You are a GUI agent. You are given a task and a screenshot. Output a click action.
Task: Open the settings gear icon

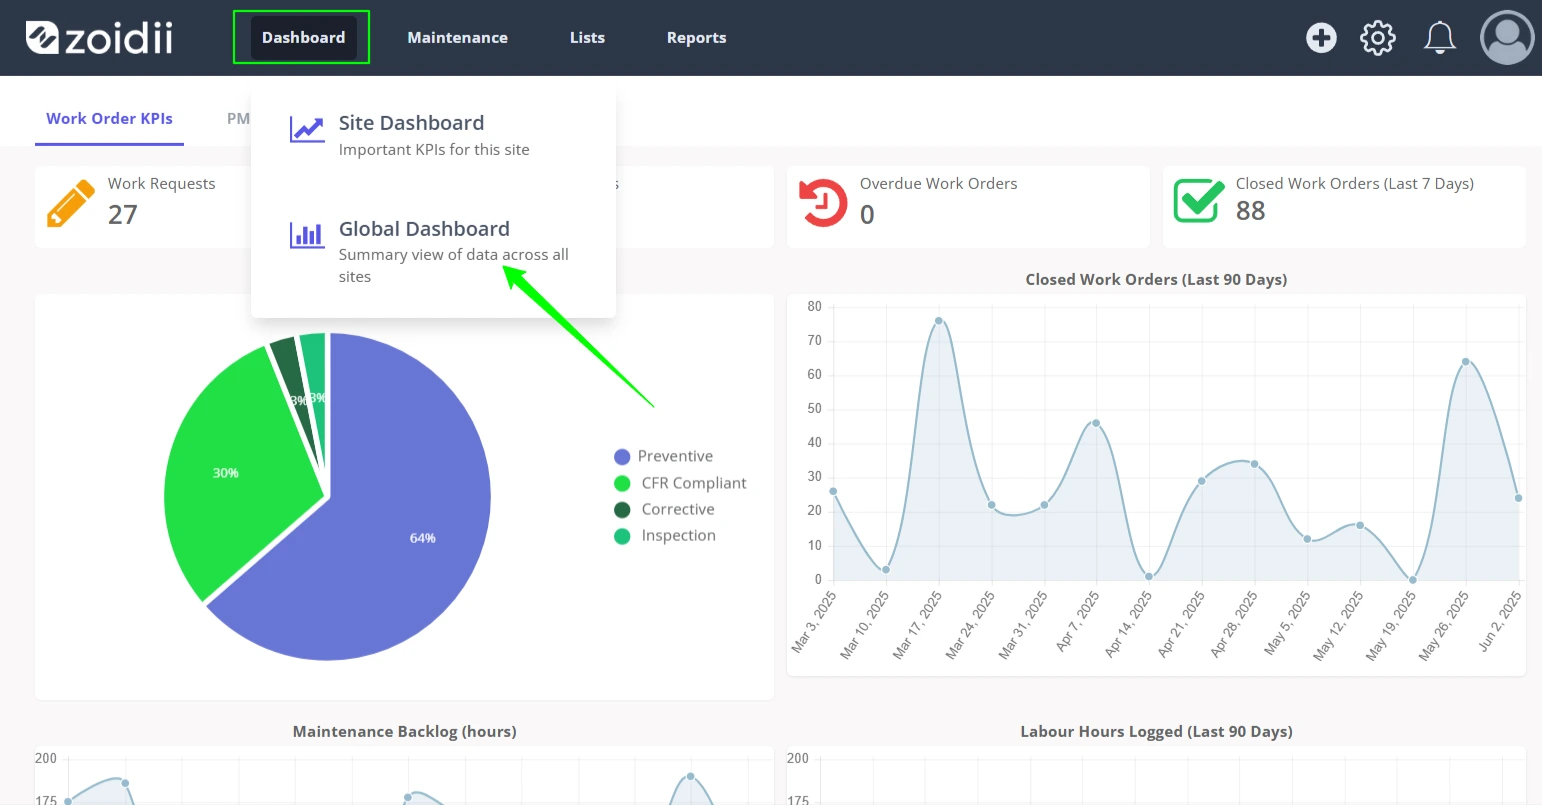click(1378, 38)
